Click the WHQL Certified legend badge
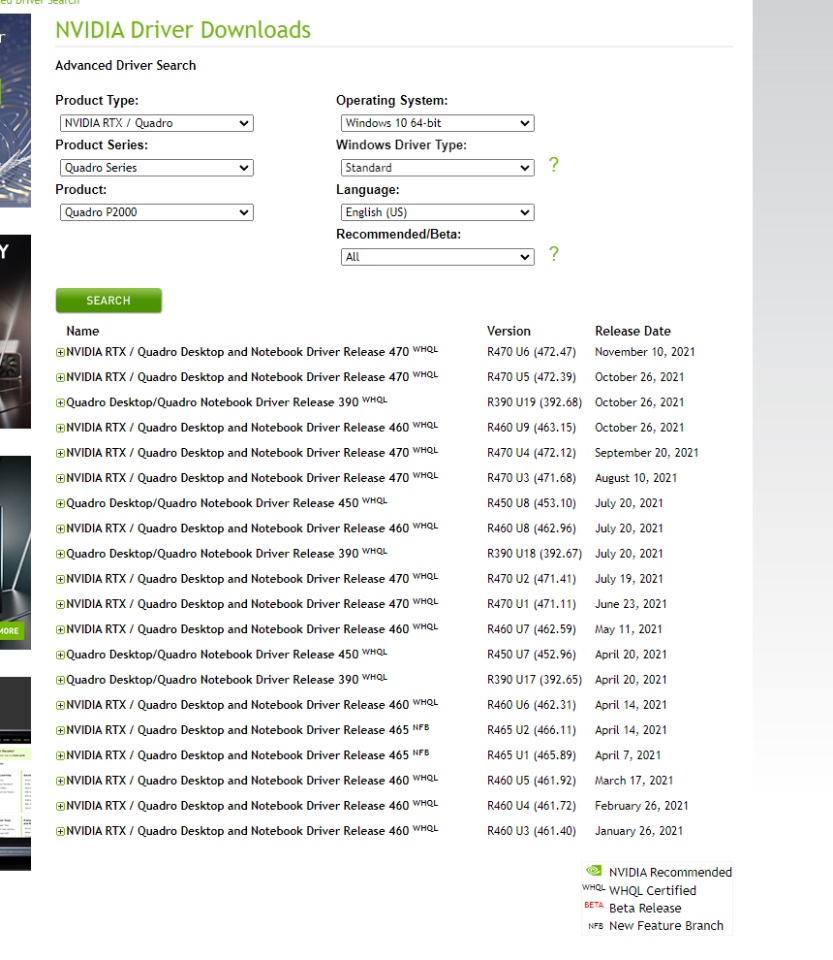Viewport: 833px width, 960px height. click(x=593, y=888)
